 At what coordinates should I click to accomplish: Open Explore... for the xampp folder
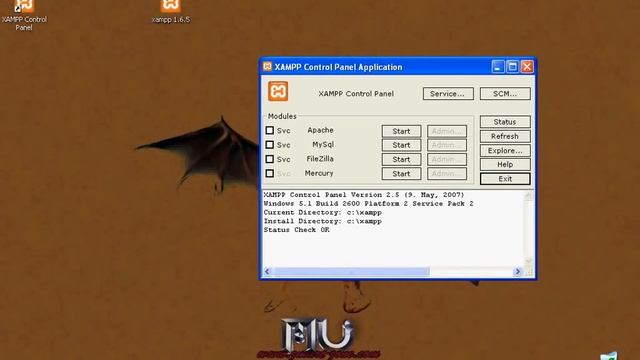click(505, 150)
